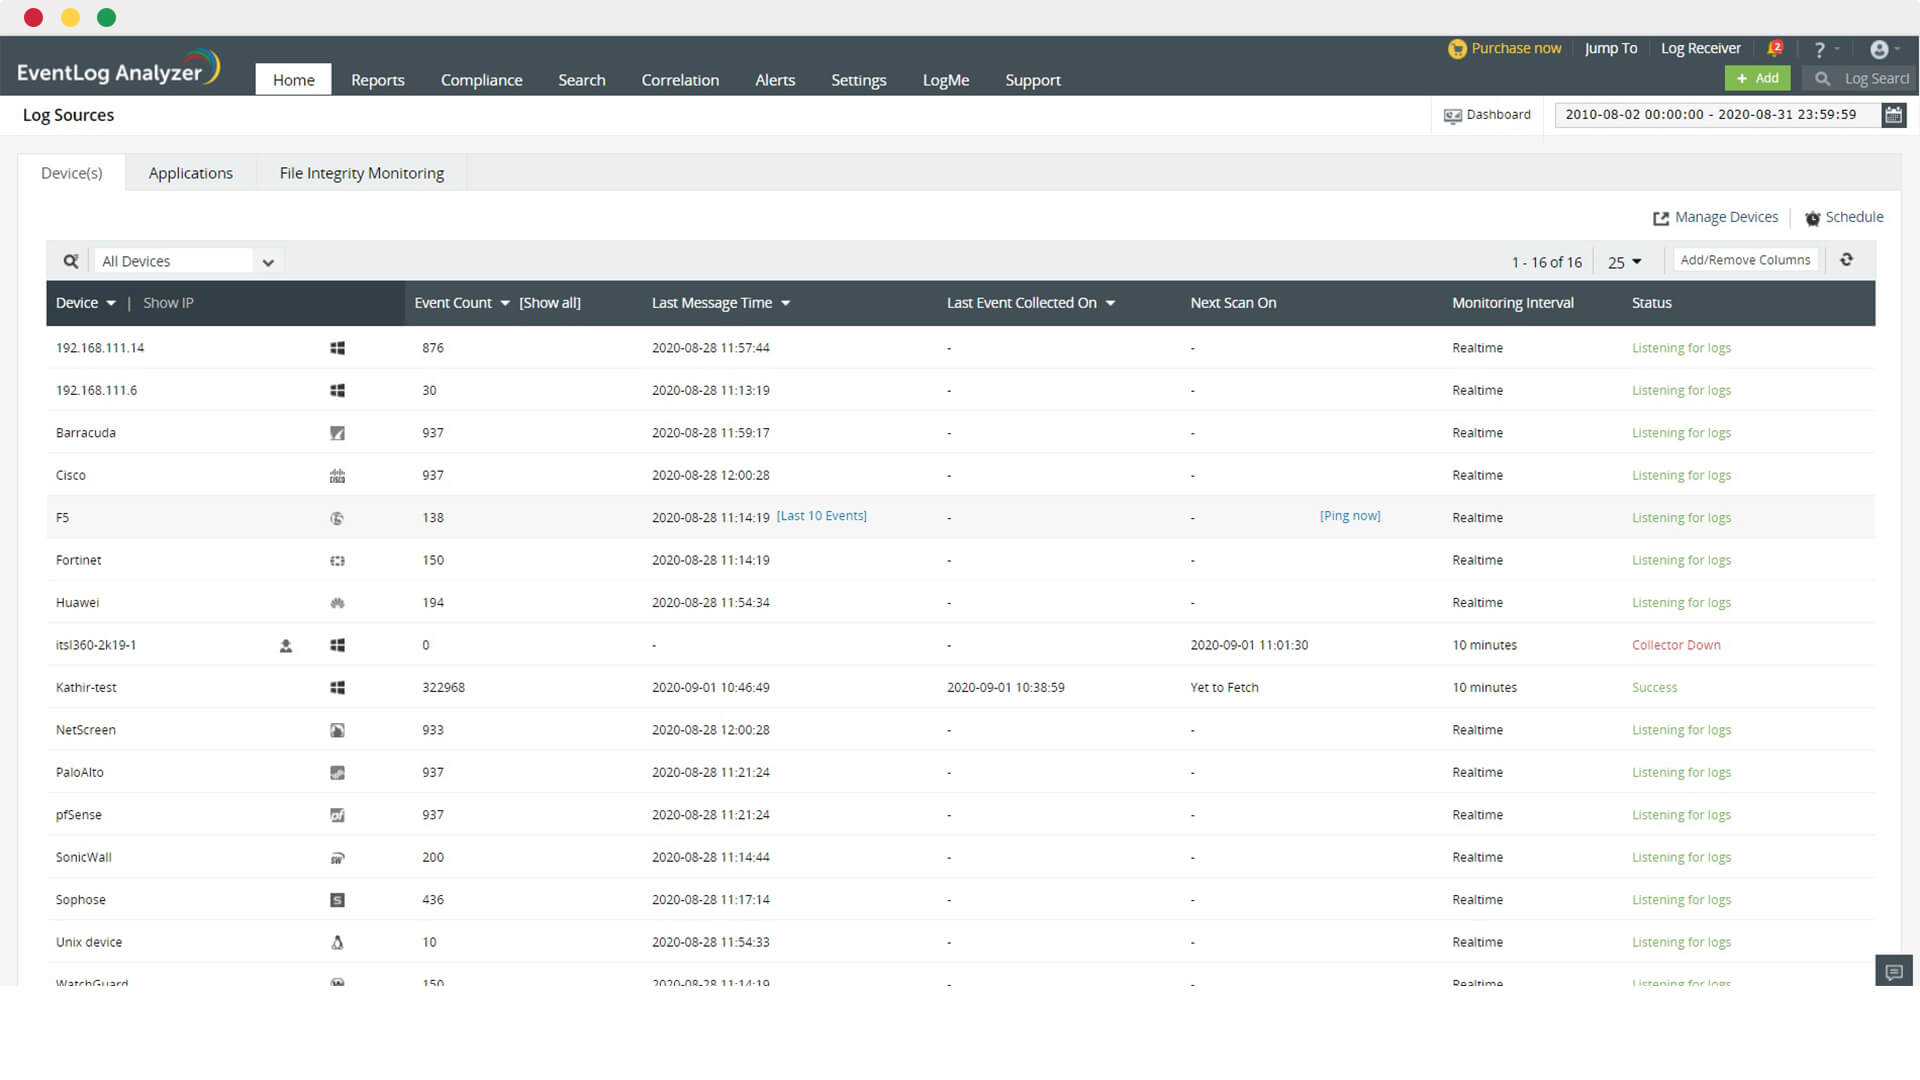Click the refresh icon in table toolbar
This screenshot has height=1080, width=1920.
1846,260
